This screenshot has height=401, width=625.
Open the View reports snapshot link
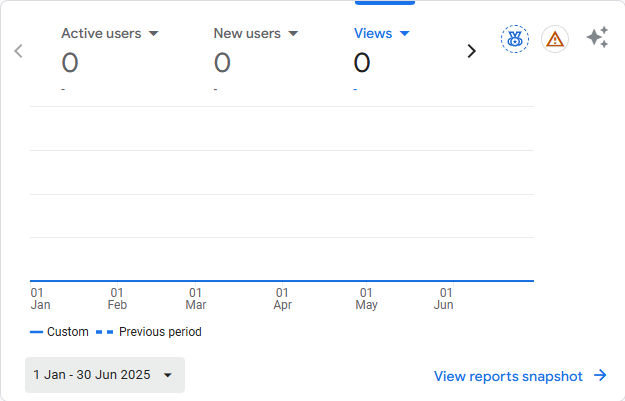click(508, 376)
